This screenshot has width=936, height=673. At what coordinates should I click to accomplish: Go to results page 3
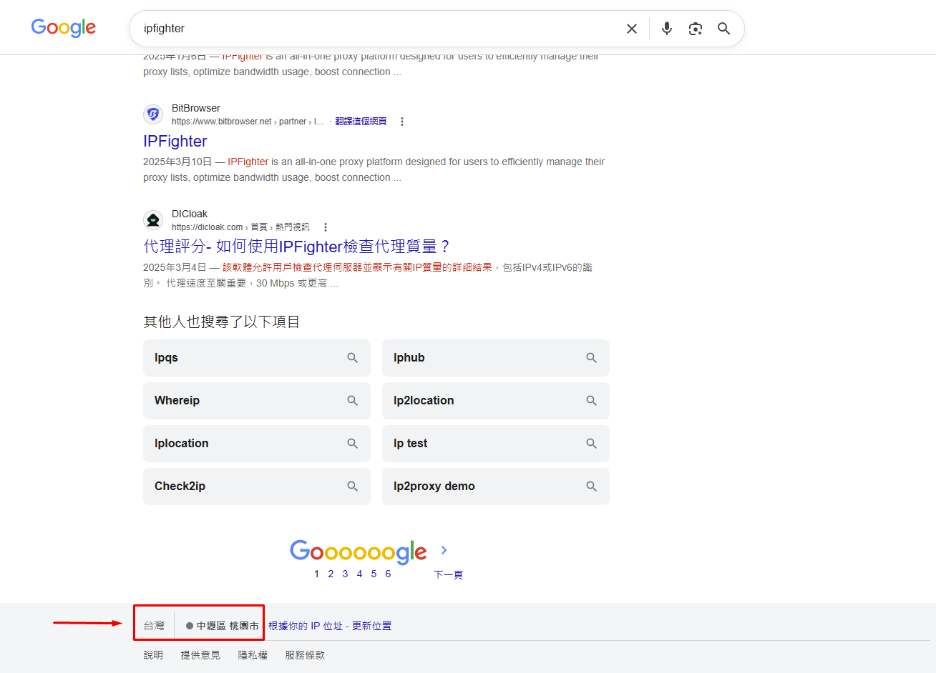345,574
